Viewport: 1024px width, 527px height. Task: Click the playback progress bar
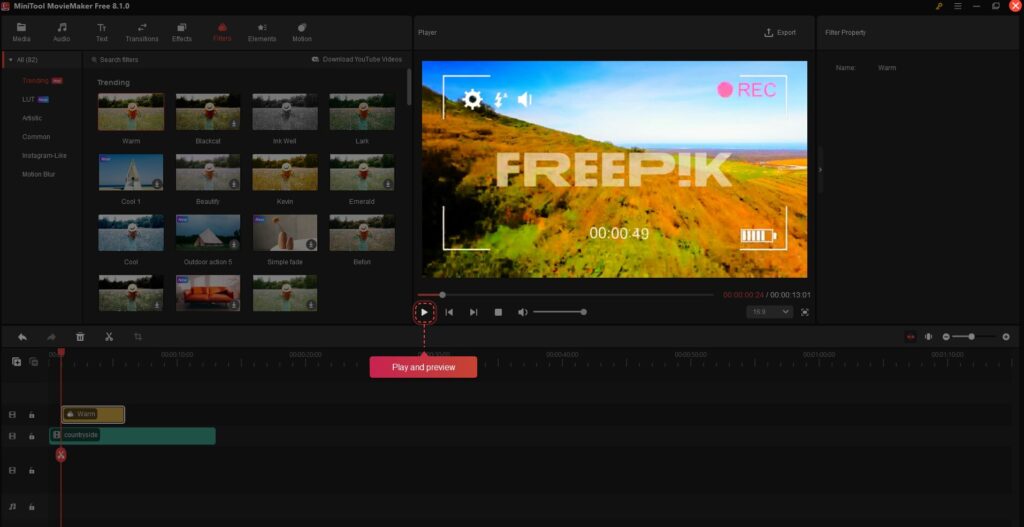pyautogui.click(x=566, y=295)
